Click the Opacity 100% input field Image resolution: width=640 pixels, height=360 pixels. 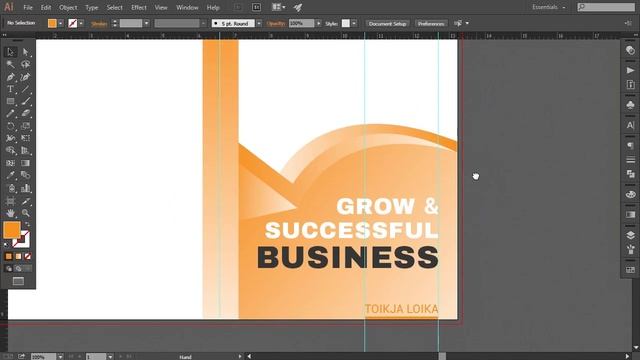302,23
